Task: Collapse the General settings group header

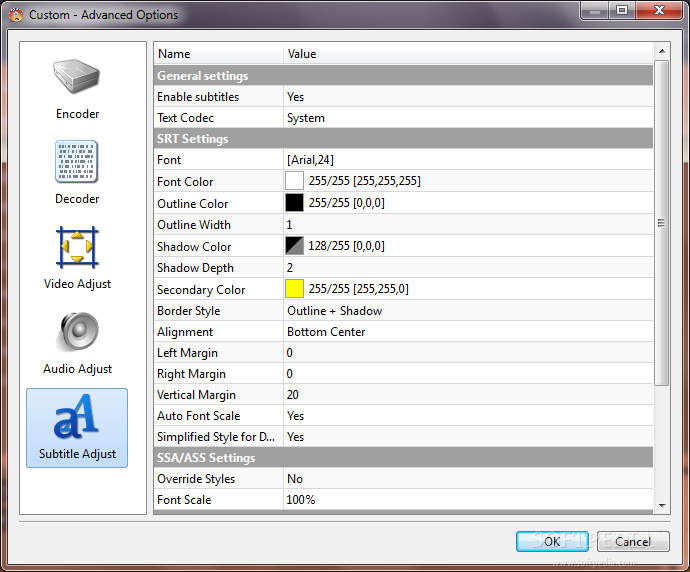Action: [404, 76]
